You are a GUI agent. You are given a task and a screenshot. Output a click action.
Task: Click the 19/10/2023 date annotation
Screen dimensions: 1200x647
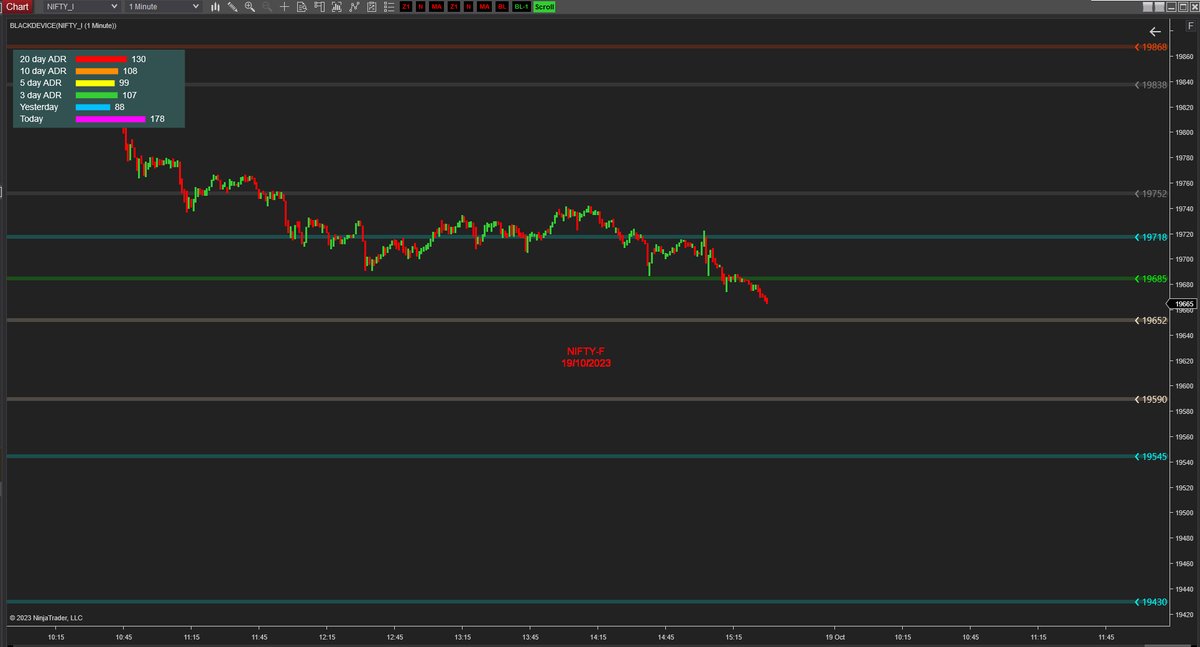tap(586, 364)
